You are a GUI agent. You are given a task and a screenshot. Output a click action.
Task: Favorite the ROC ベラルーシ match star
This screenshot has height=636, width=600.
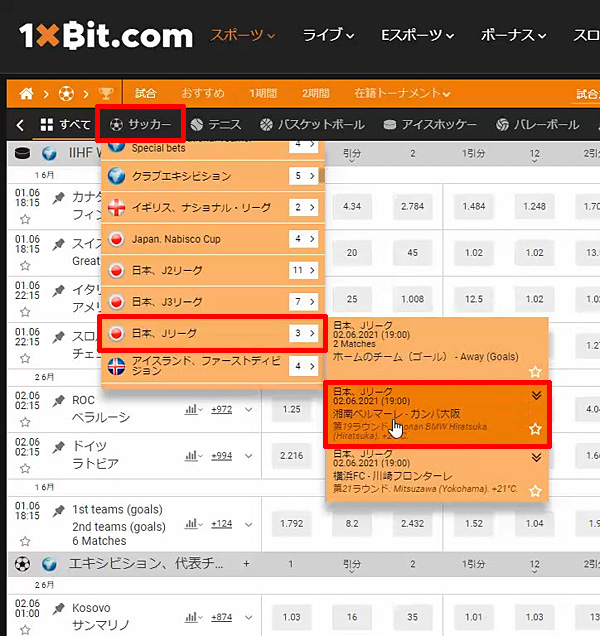click(25, 423)
